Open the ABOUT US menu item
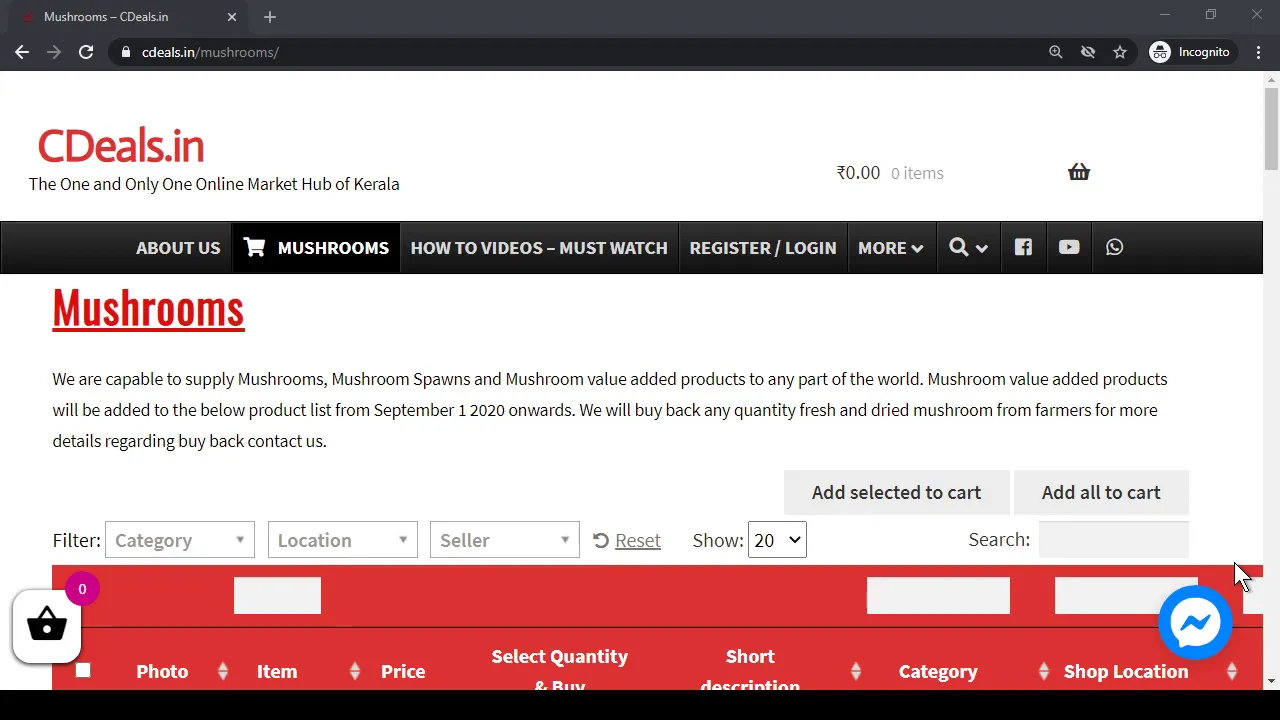The image size is (1280, 720). (x=178, y=247)
